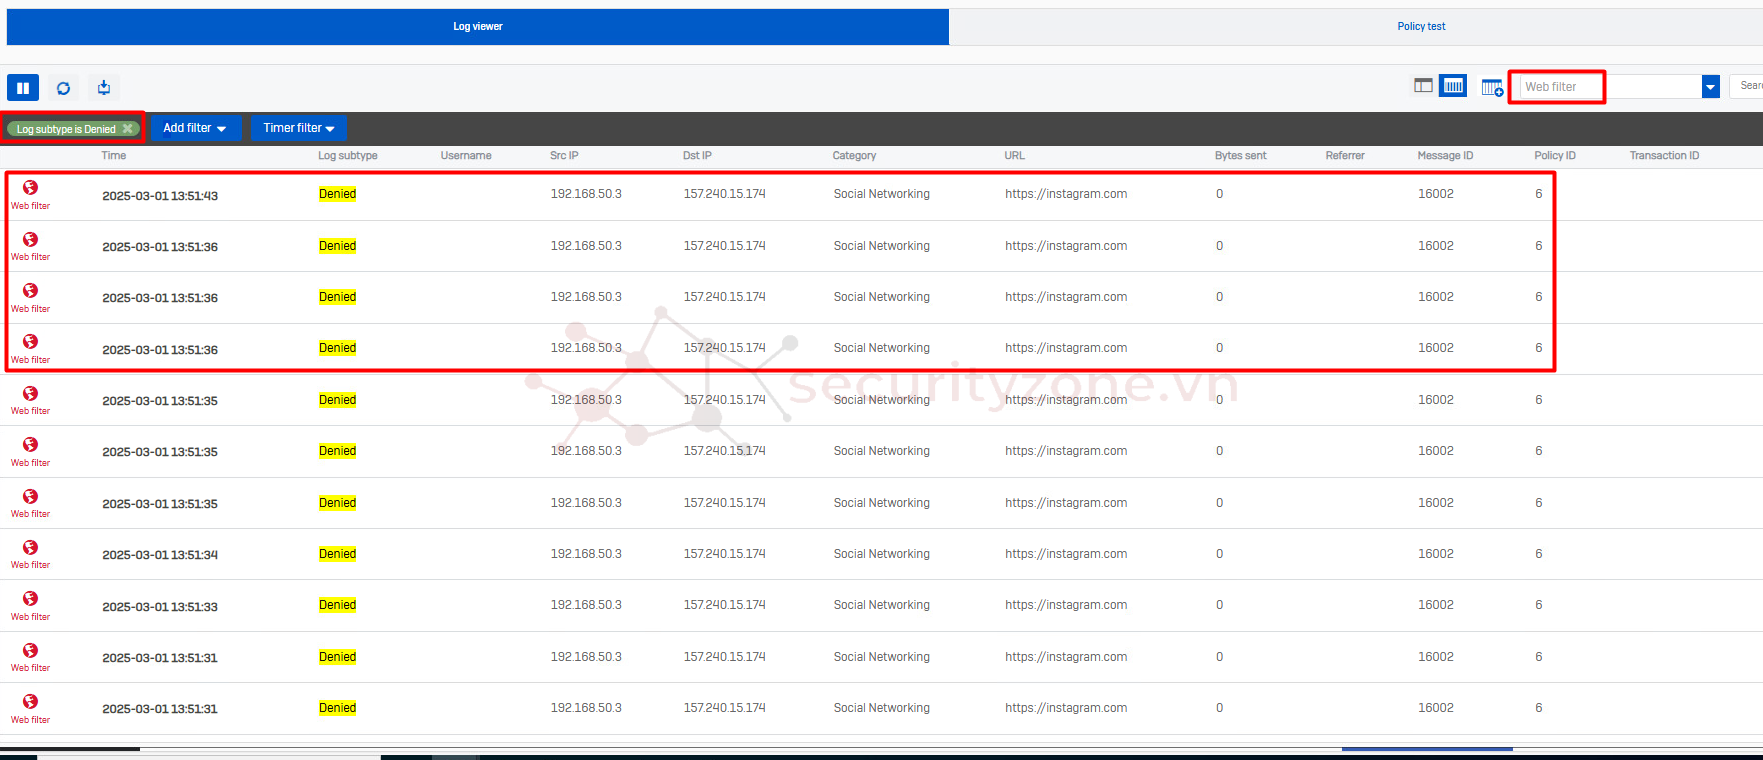
Task: Open the Timer filter dropdown
Action: click(299, 128)
